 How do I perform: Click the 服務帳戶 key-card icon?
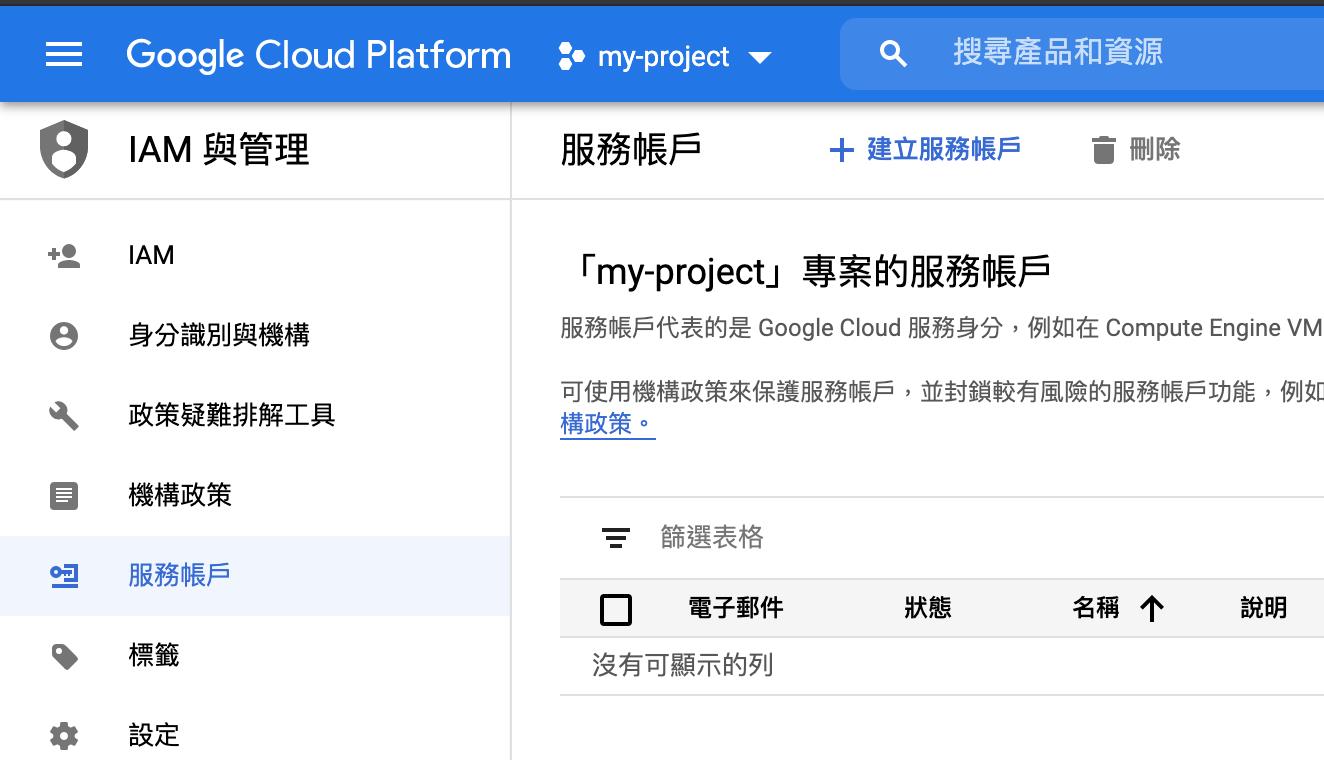(64, 575)
